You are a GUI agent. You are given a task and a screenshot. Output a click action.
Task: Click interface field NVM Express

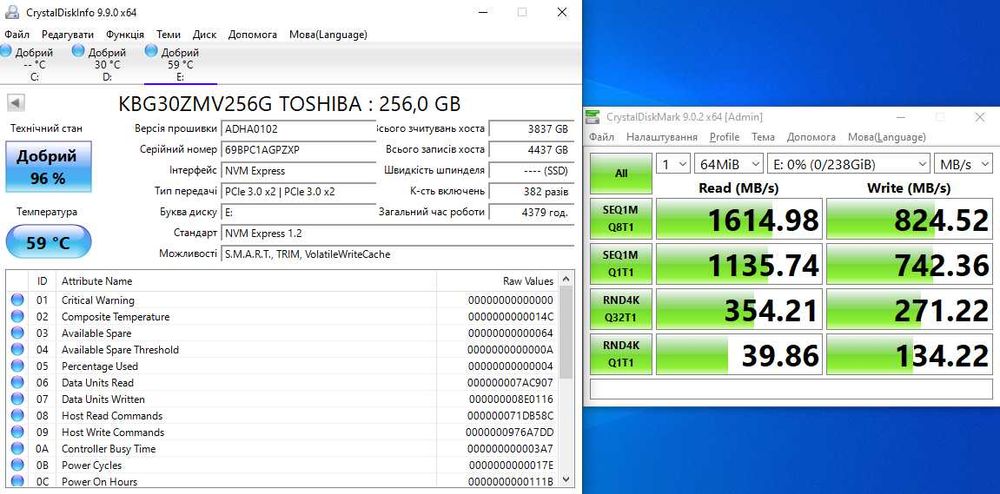(298, 171)
